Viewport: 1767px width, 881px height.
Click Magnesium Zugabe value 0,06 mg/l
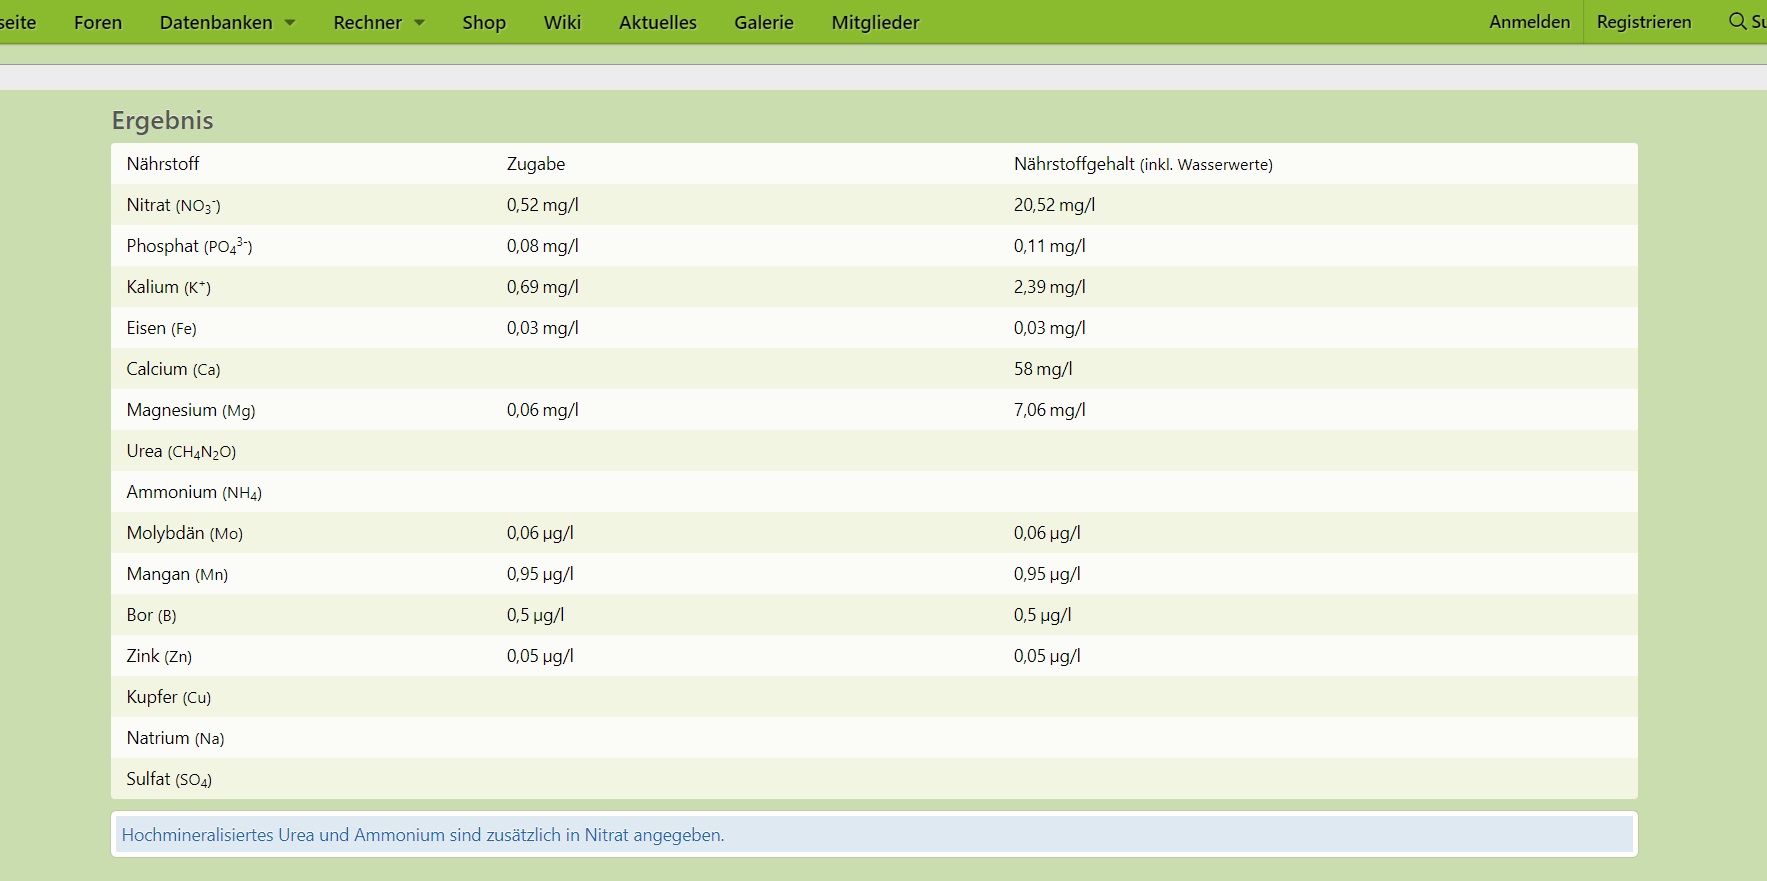543,410
